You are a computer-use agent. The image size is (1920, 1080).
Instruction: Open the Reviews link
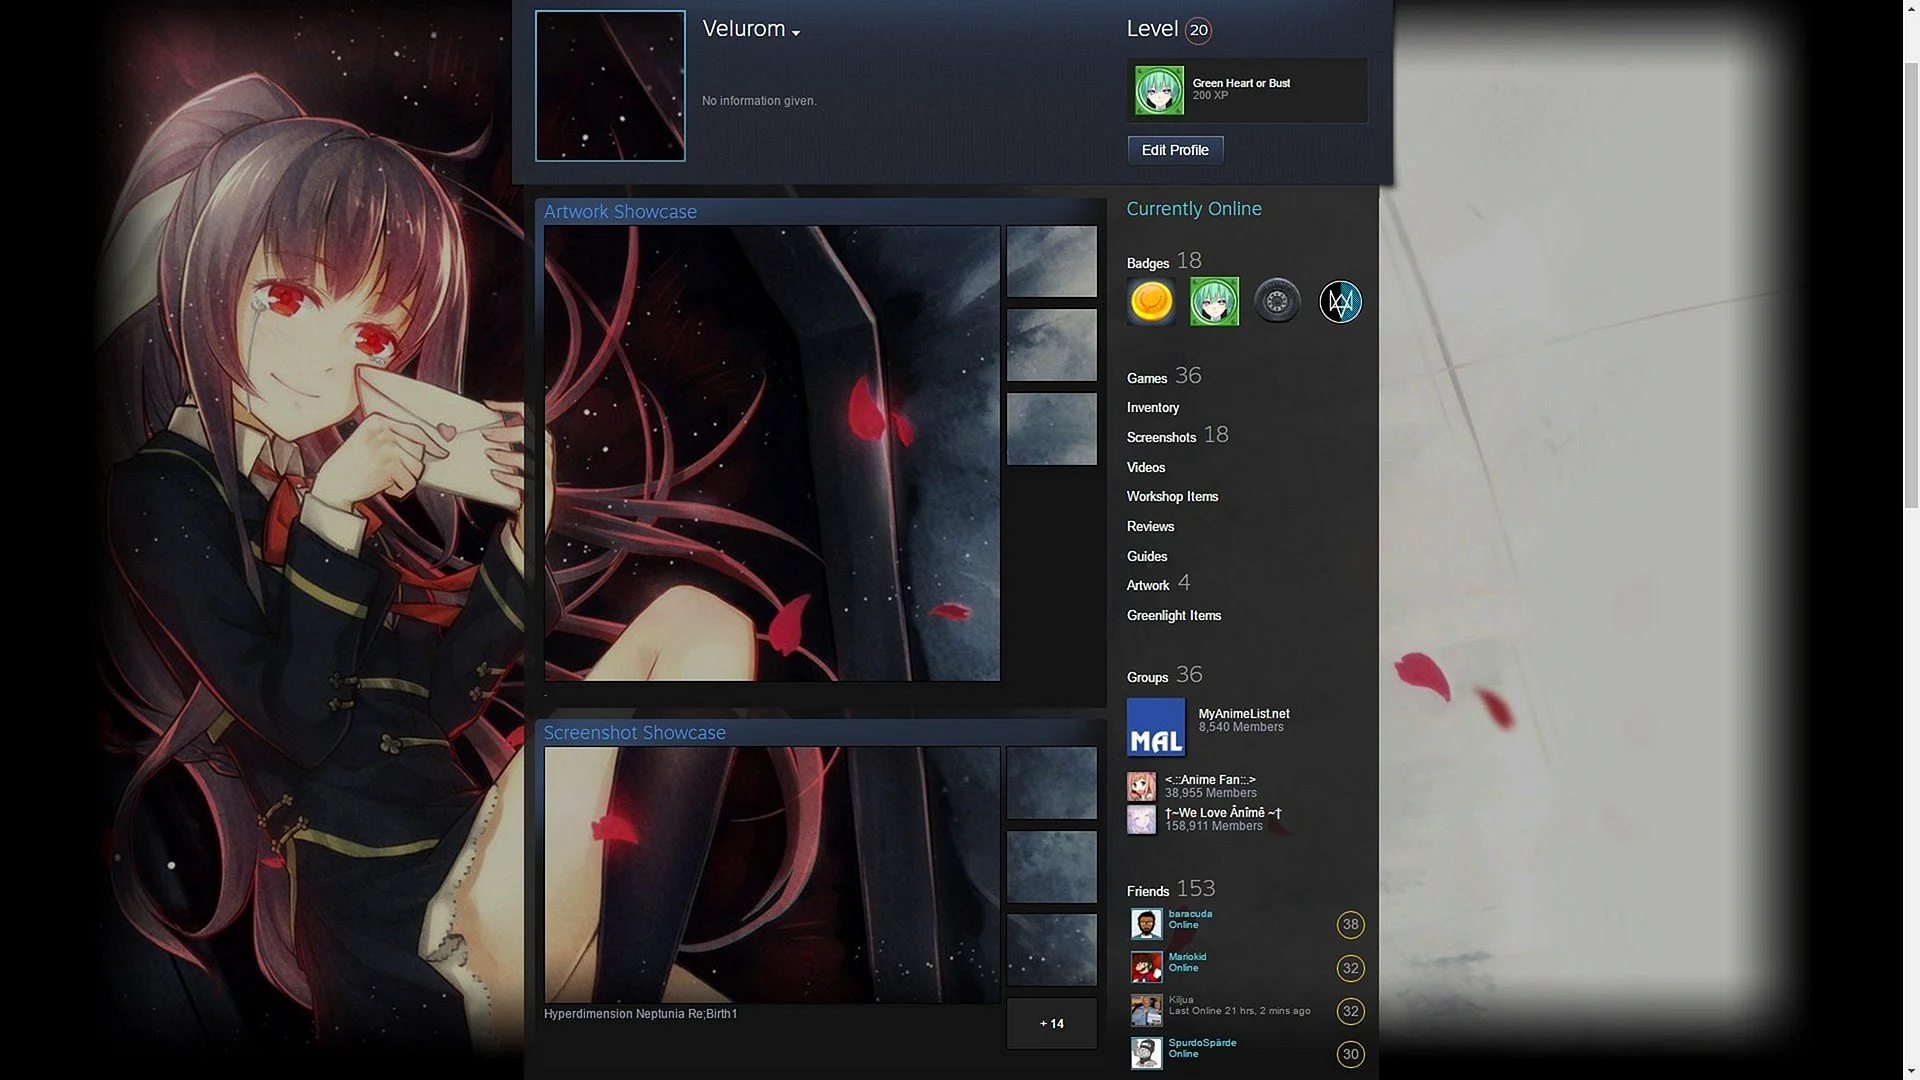[x=1150, y=527]
